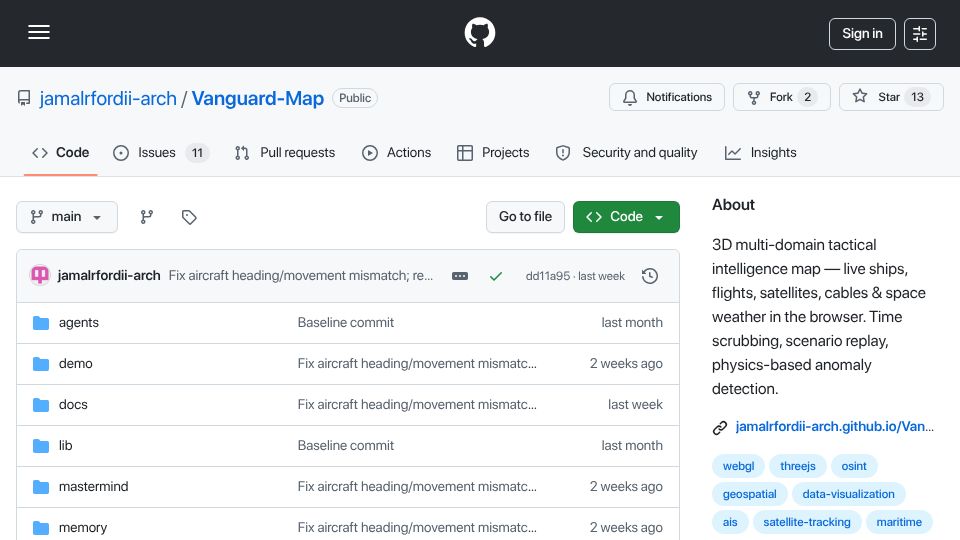Viewport: 960px width, 540px height.
Task: Click the Notifications bell button
Action: click(x=667, y=97)
